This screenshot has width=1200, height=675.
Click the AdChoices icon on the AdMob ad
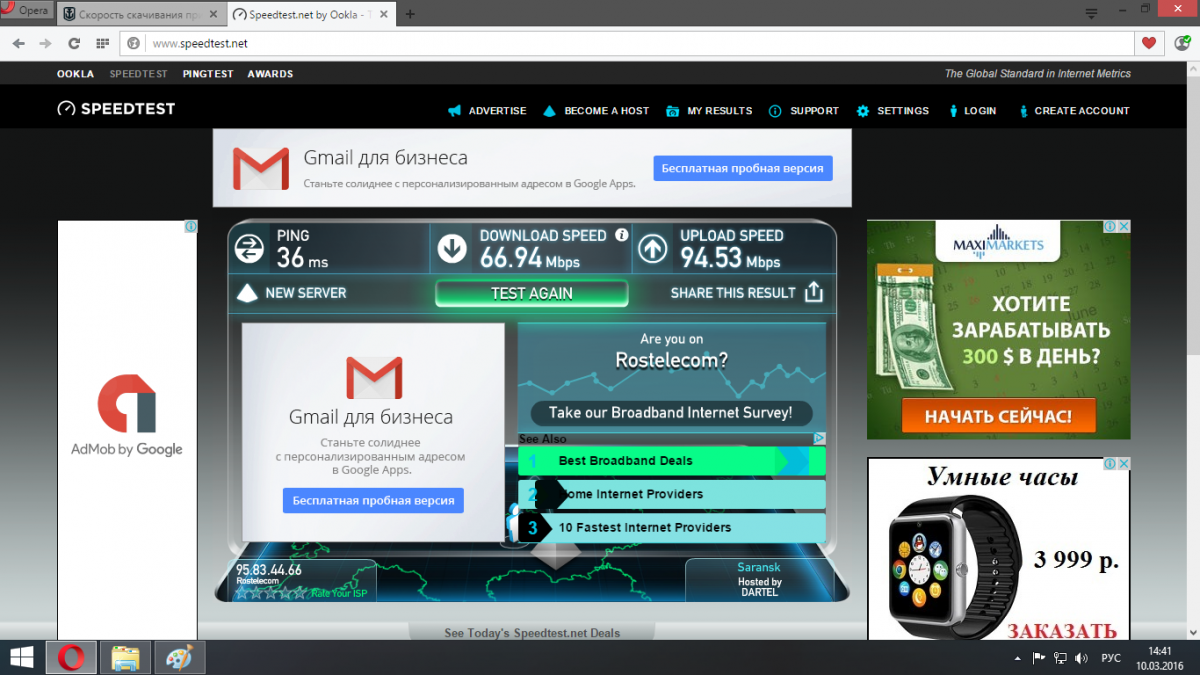[x=191, y=227]
